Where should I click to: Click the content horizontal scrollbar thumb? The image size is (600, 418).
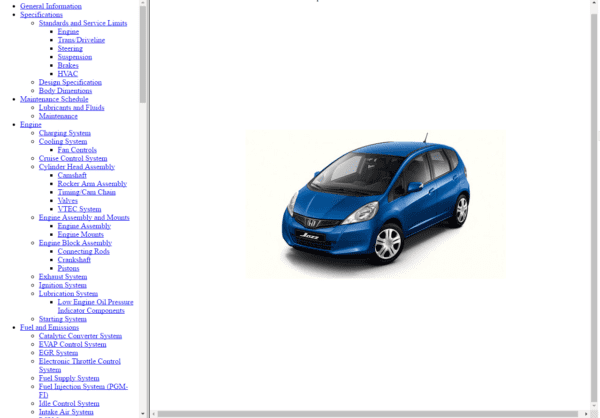367,414
